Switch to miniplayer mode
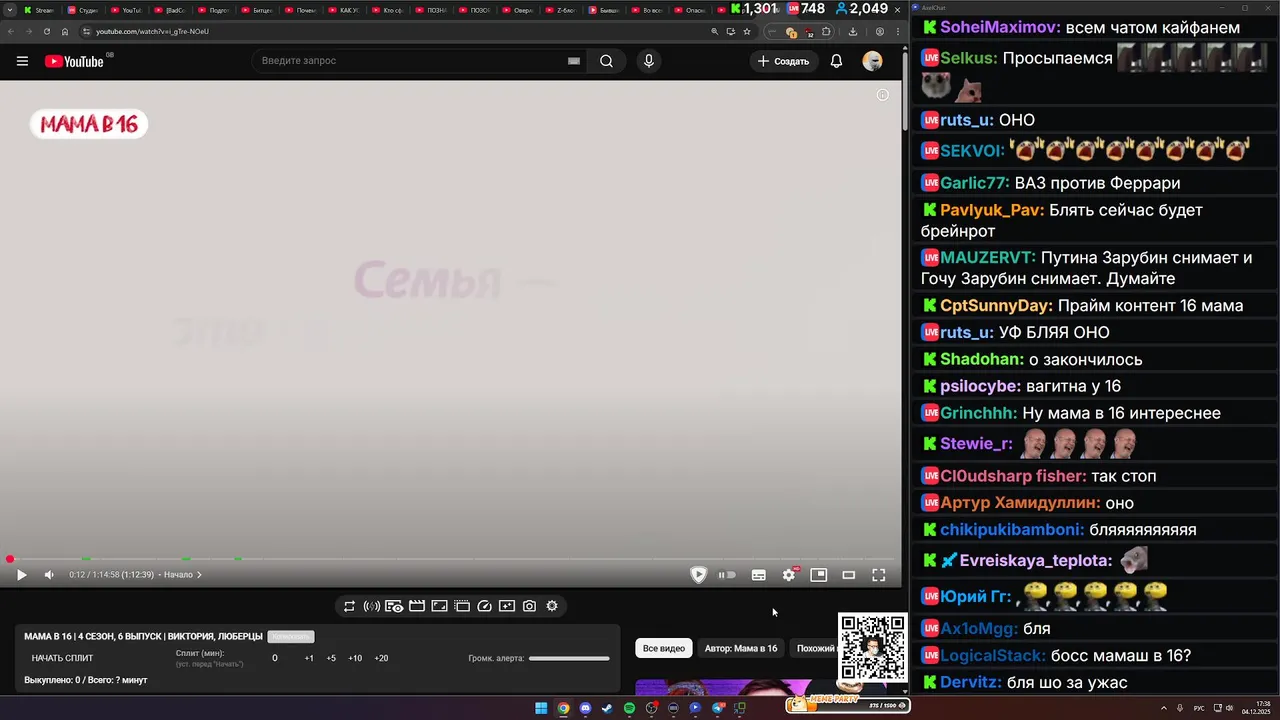This screenshot has width=1280, height=720. pyautogui.click(x=819, y=575)
